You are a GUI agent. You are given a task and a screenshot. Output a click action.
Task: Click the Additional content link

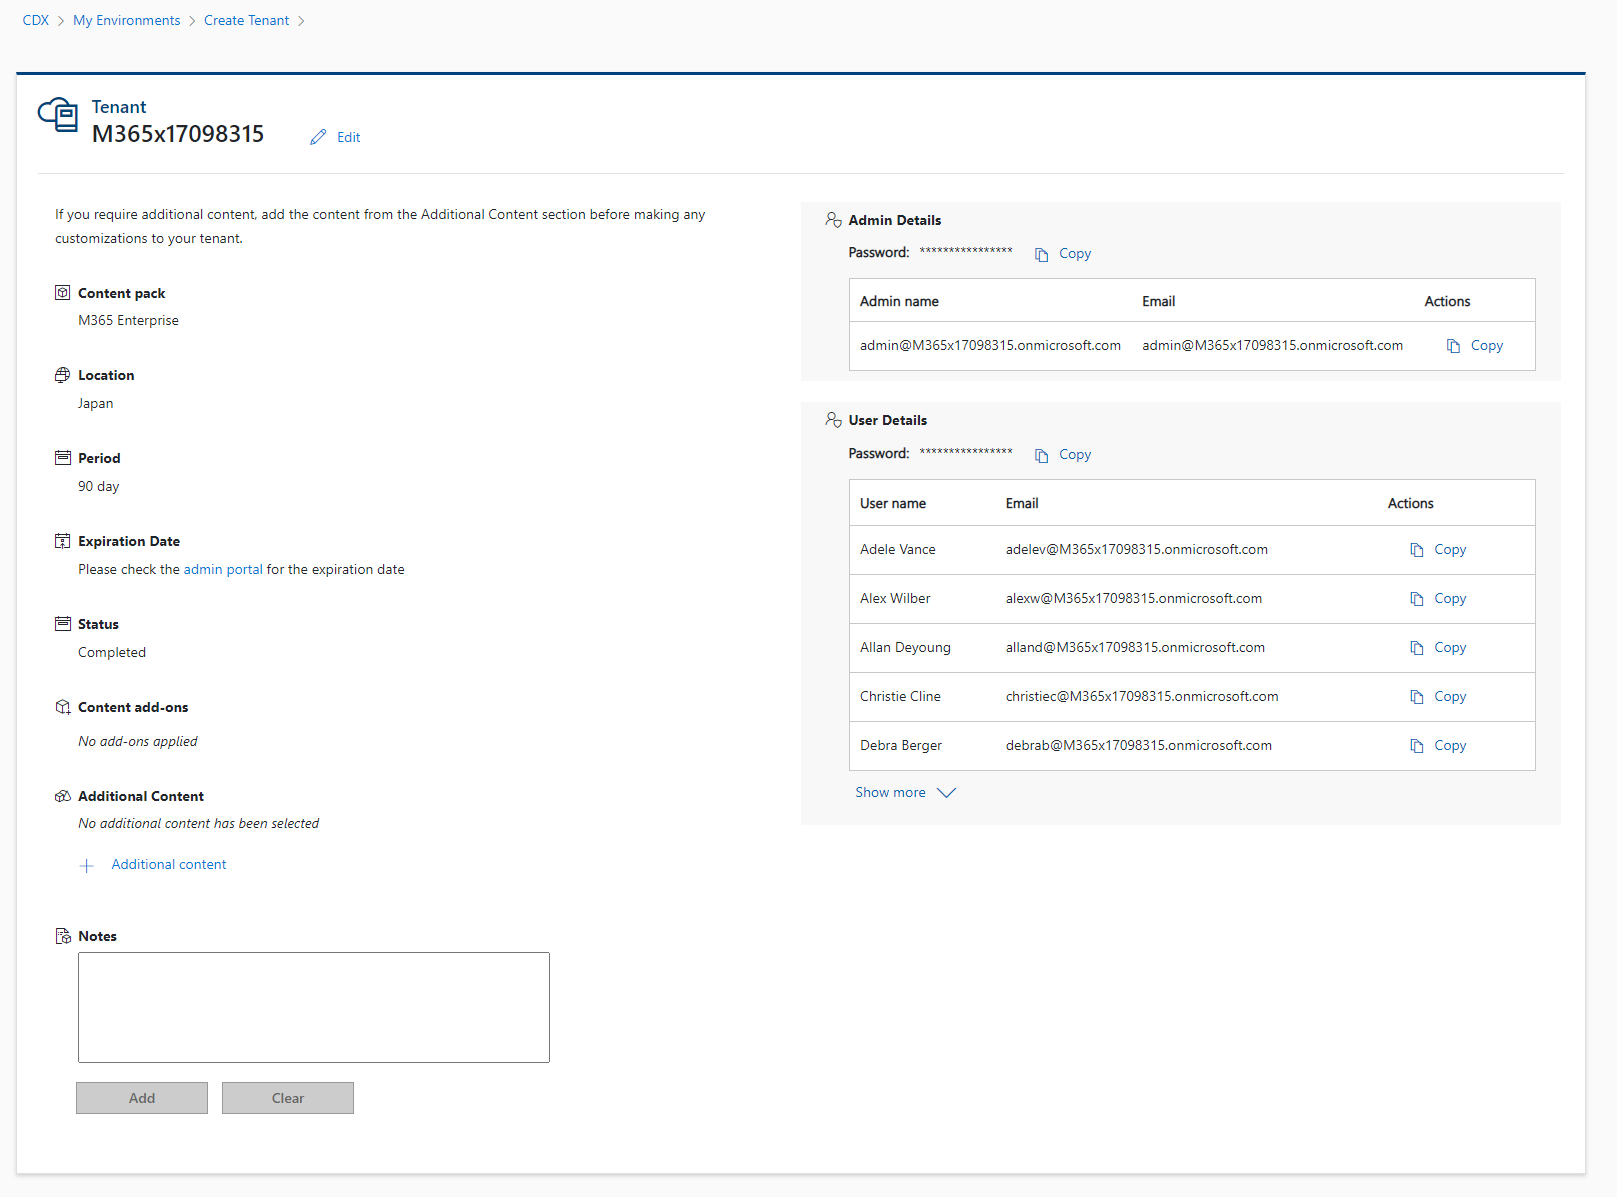[x=169, y=864]
